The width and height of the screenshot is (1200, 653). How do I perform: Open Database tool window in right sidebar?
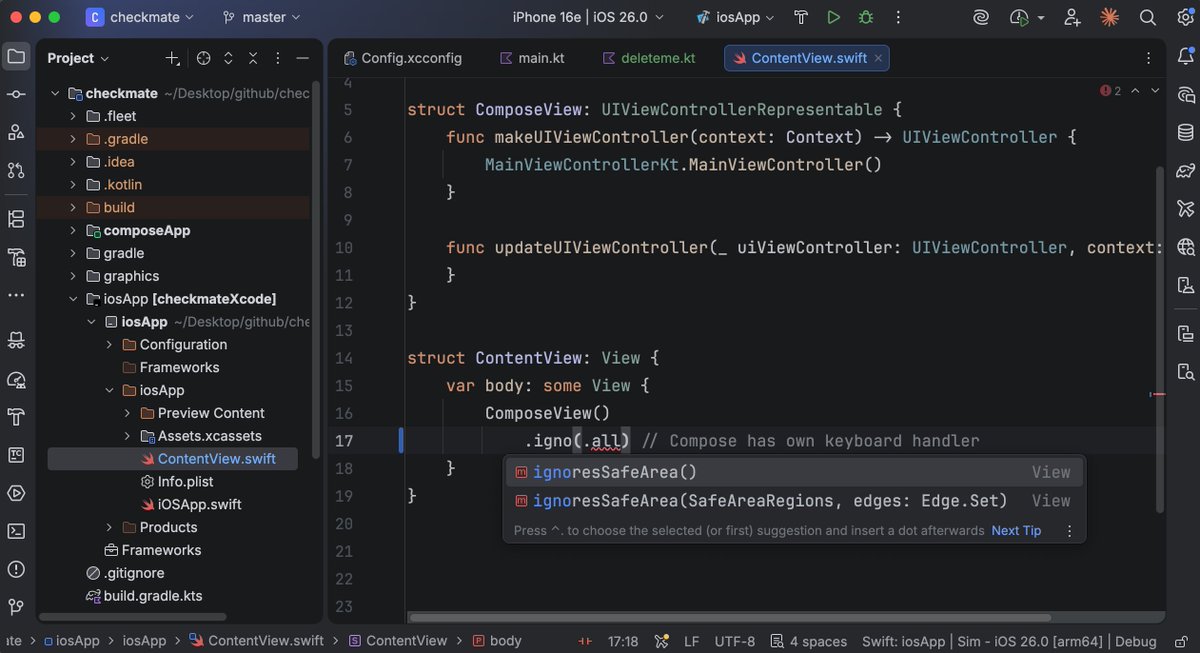pos(1186,132)
